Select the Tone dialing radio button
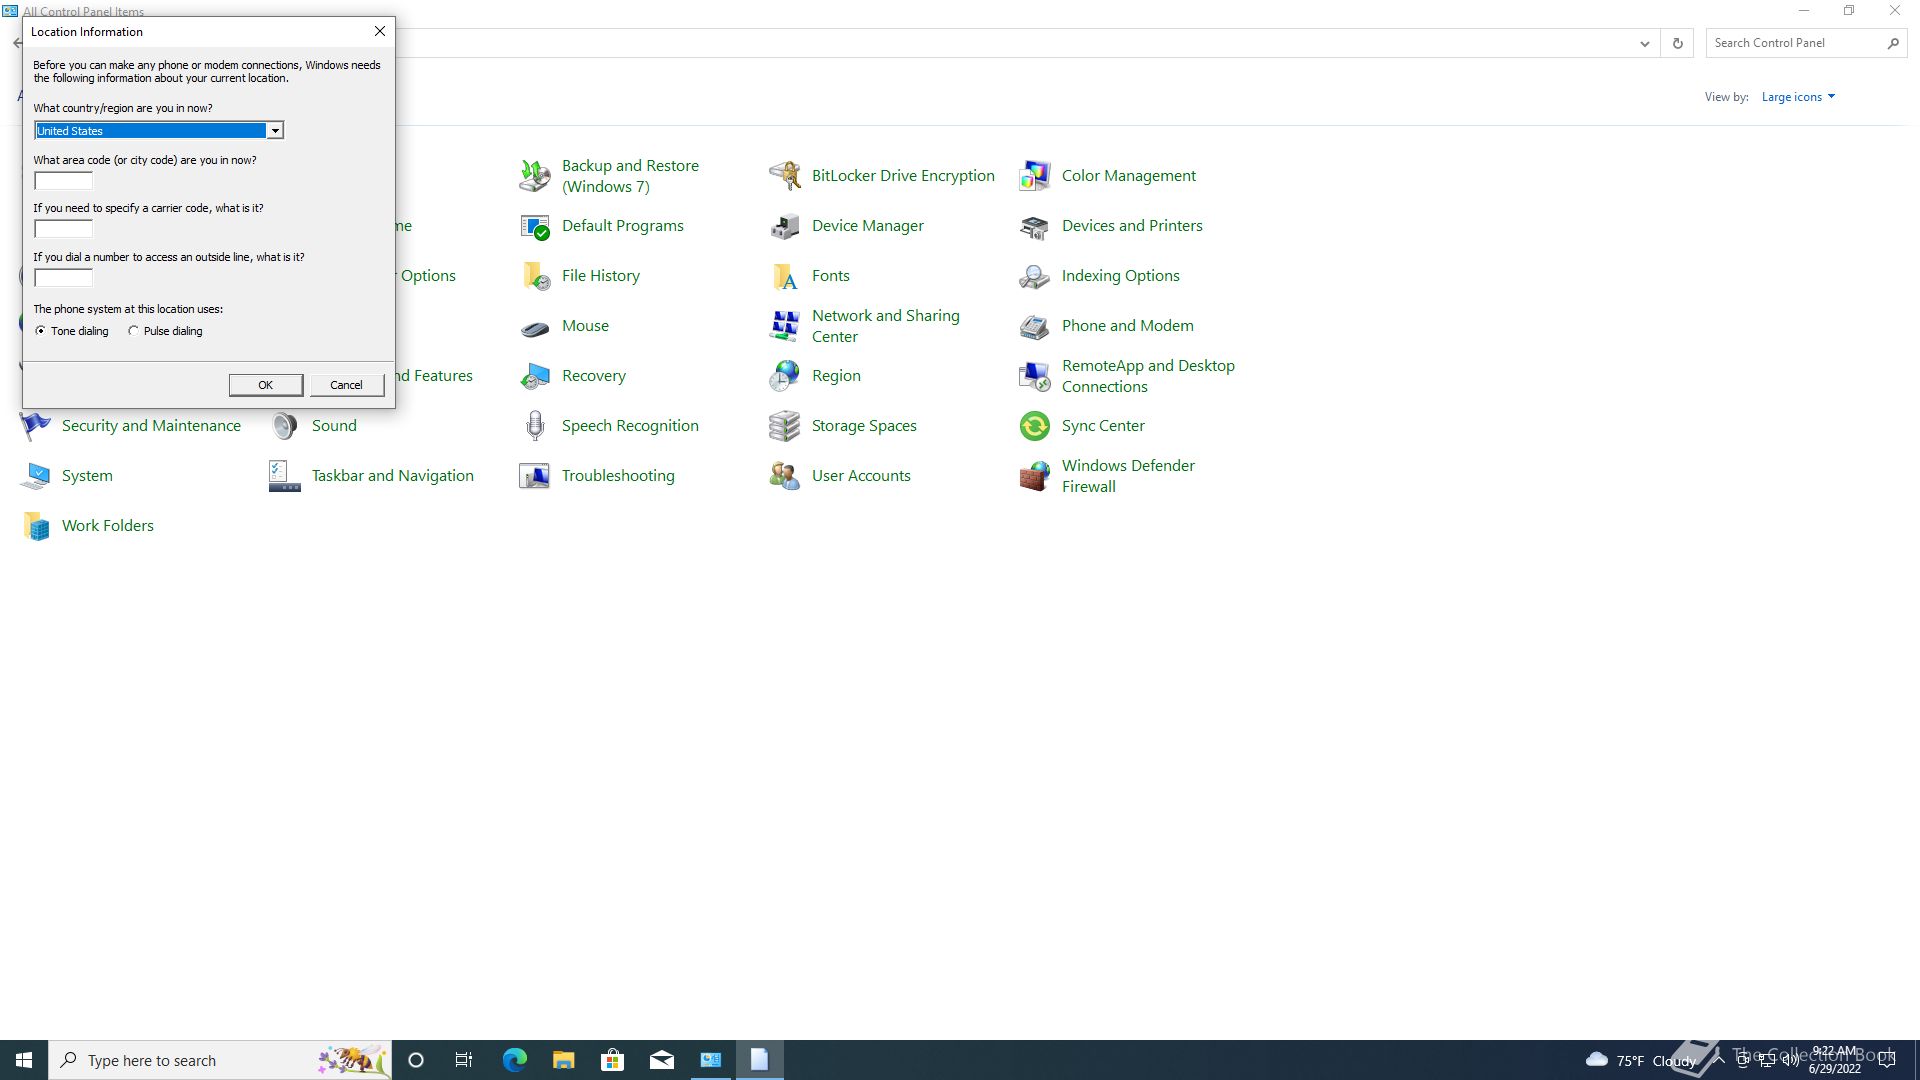 pos(41,331)
